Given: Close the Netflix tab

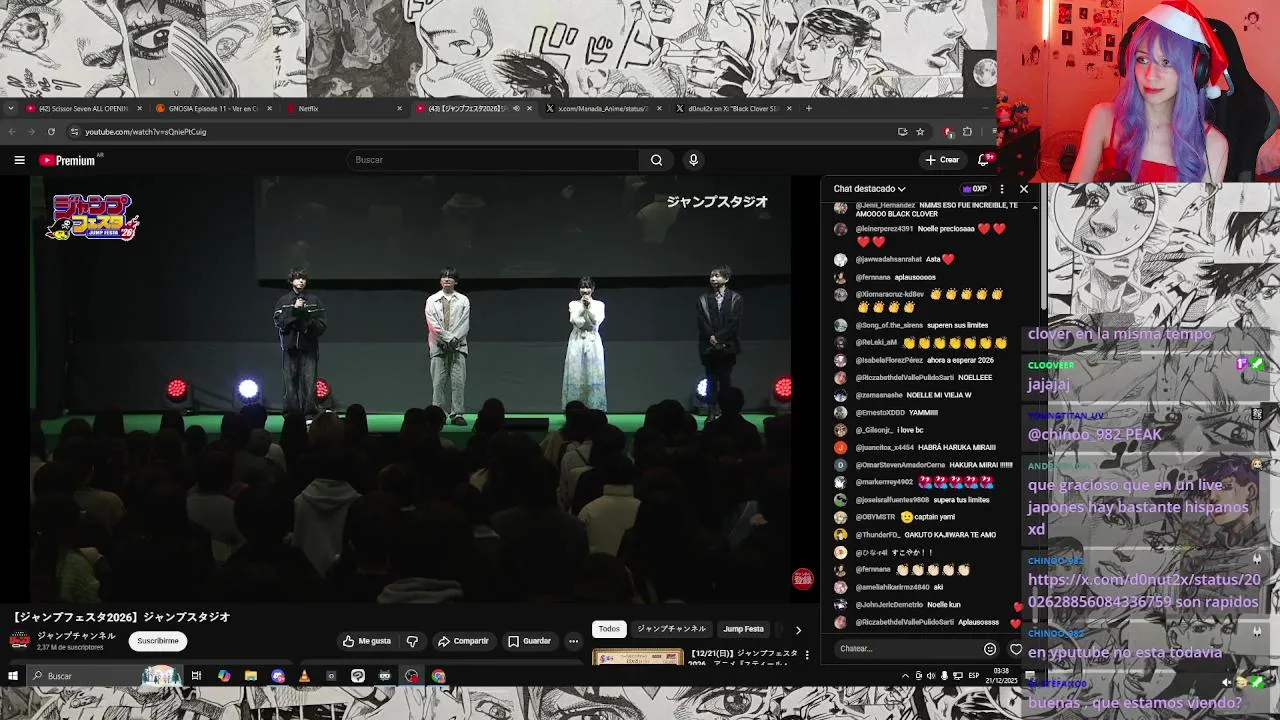Looking at the screenshot, I should 399,108.
